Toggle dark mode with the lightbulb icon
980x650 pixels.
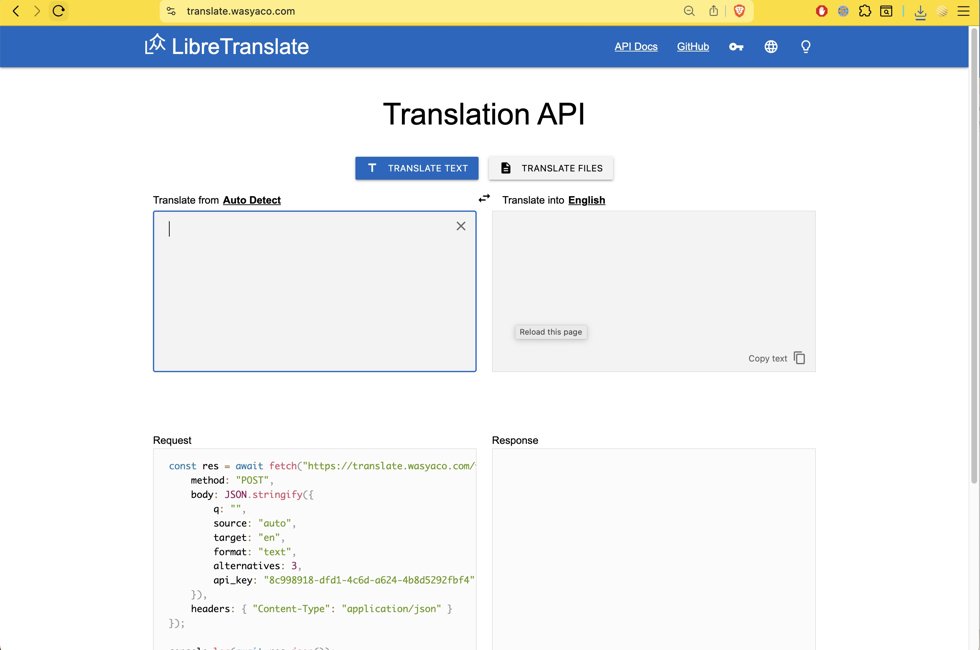pyautogui.click(x=805, y=46)
